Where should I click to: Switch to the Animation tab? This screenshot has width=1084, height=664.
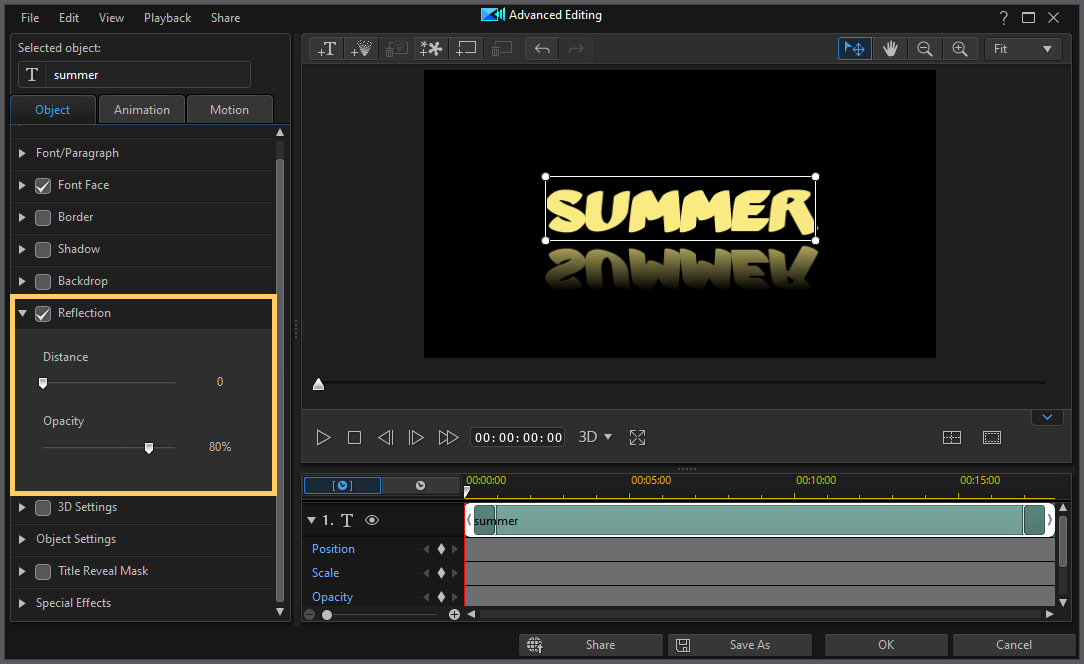tap(141, 109)
